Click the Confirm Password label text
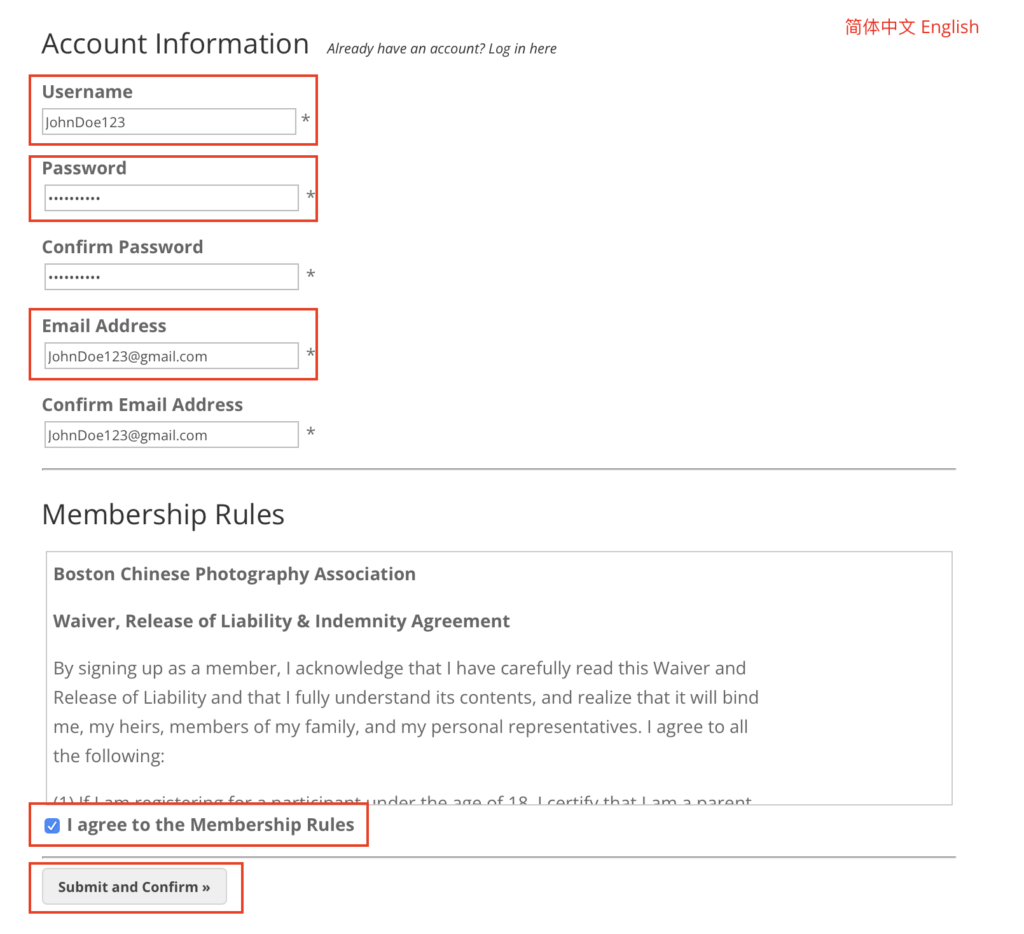 [x=122, y=247]
